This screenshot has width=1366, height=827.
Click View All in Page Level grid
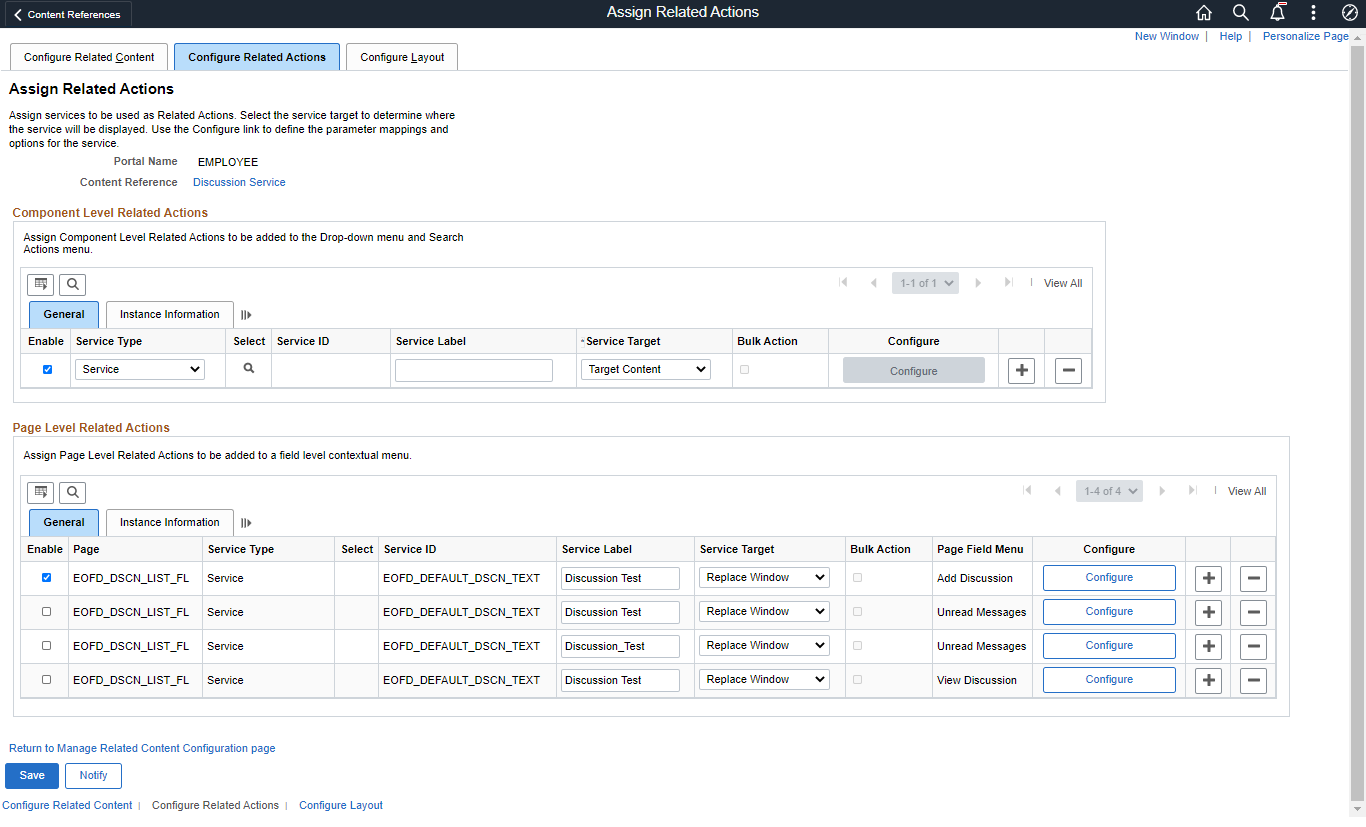tap(1247, 491)
